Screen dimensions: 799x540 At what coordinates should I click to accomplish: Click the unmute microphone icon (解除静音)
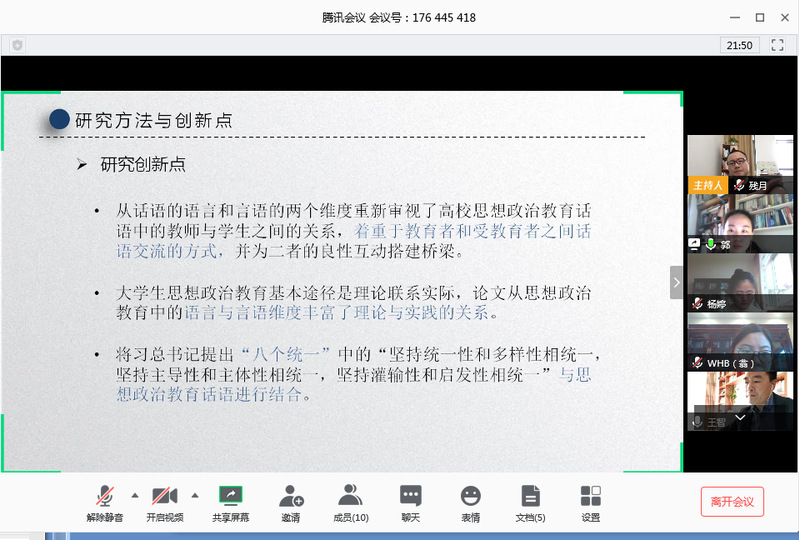105,496
